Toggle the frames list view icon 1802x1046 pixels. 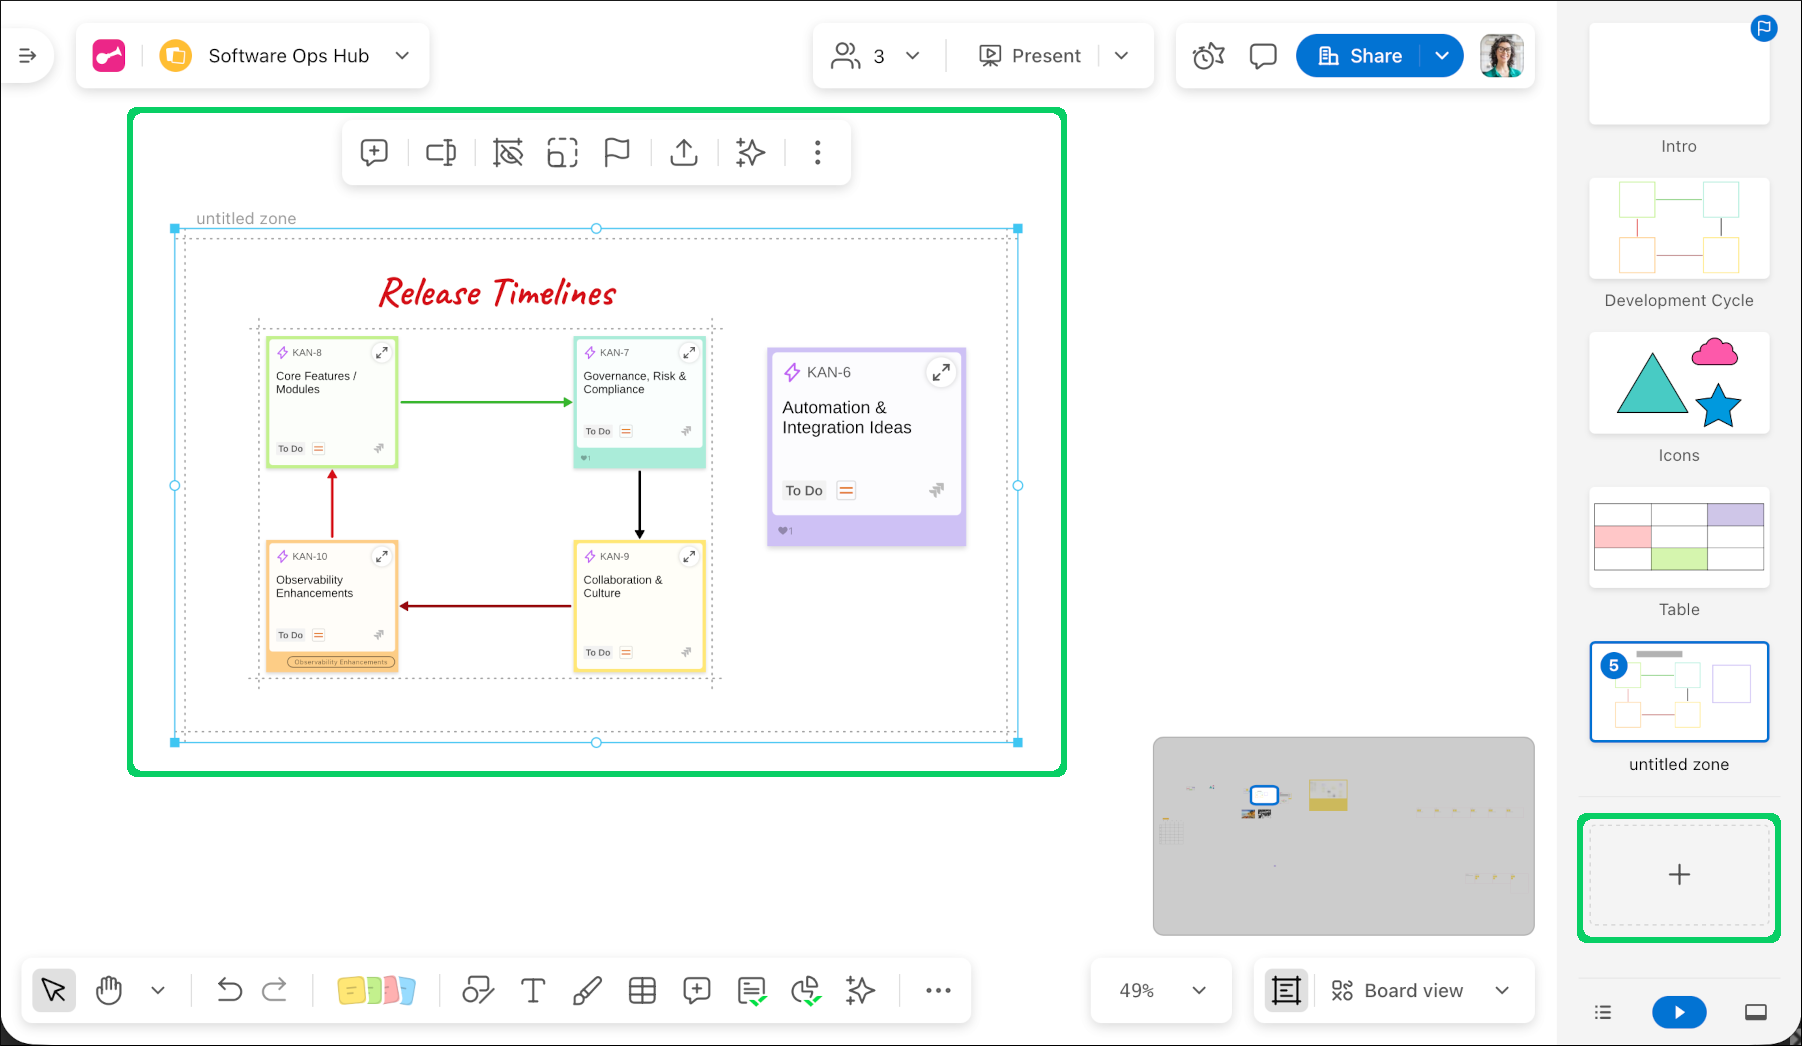tap(1603, 1012)
